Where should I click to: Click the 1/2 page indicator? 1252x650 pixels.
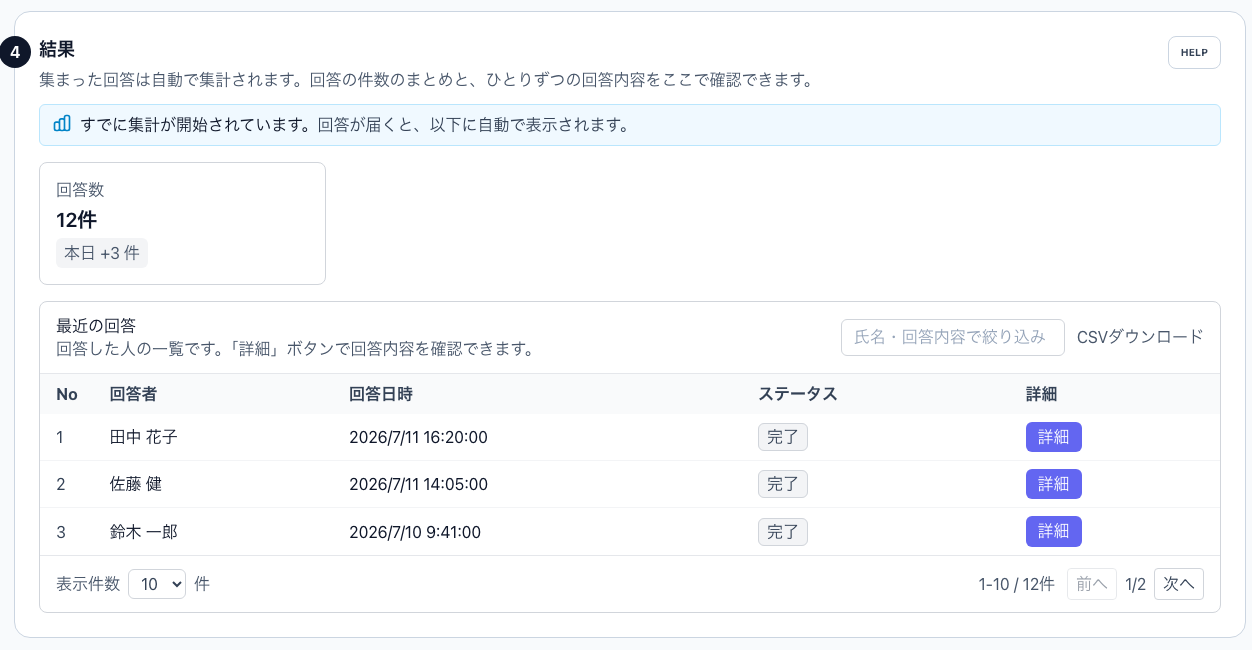point(1135,584)
